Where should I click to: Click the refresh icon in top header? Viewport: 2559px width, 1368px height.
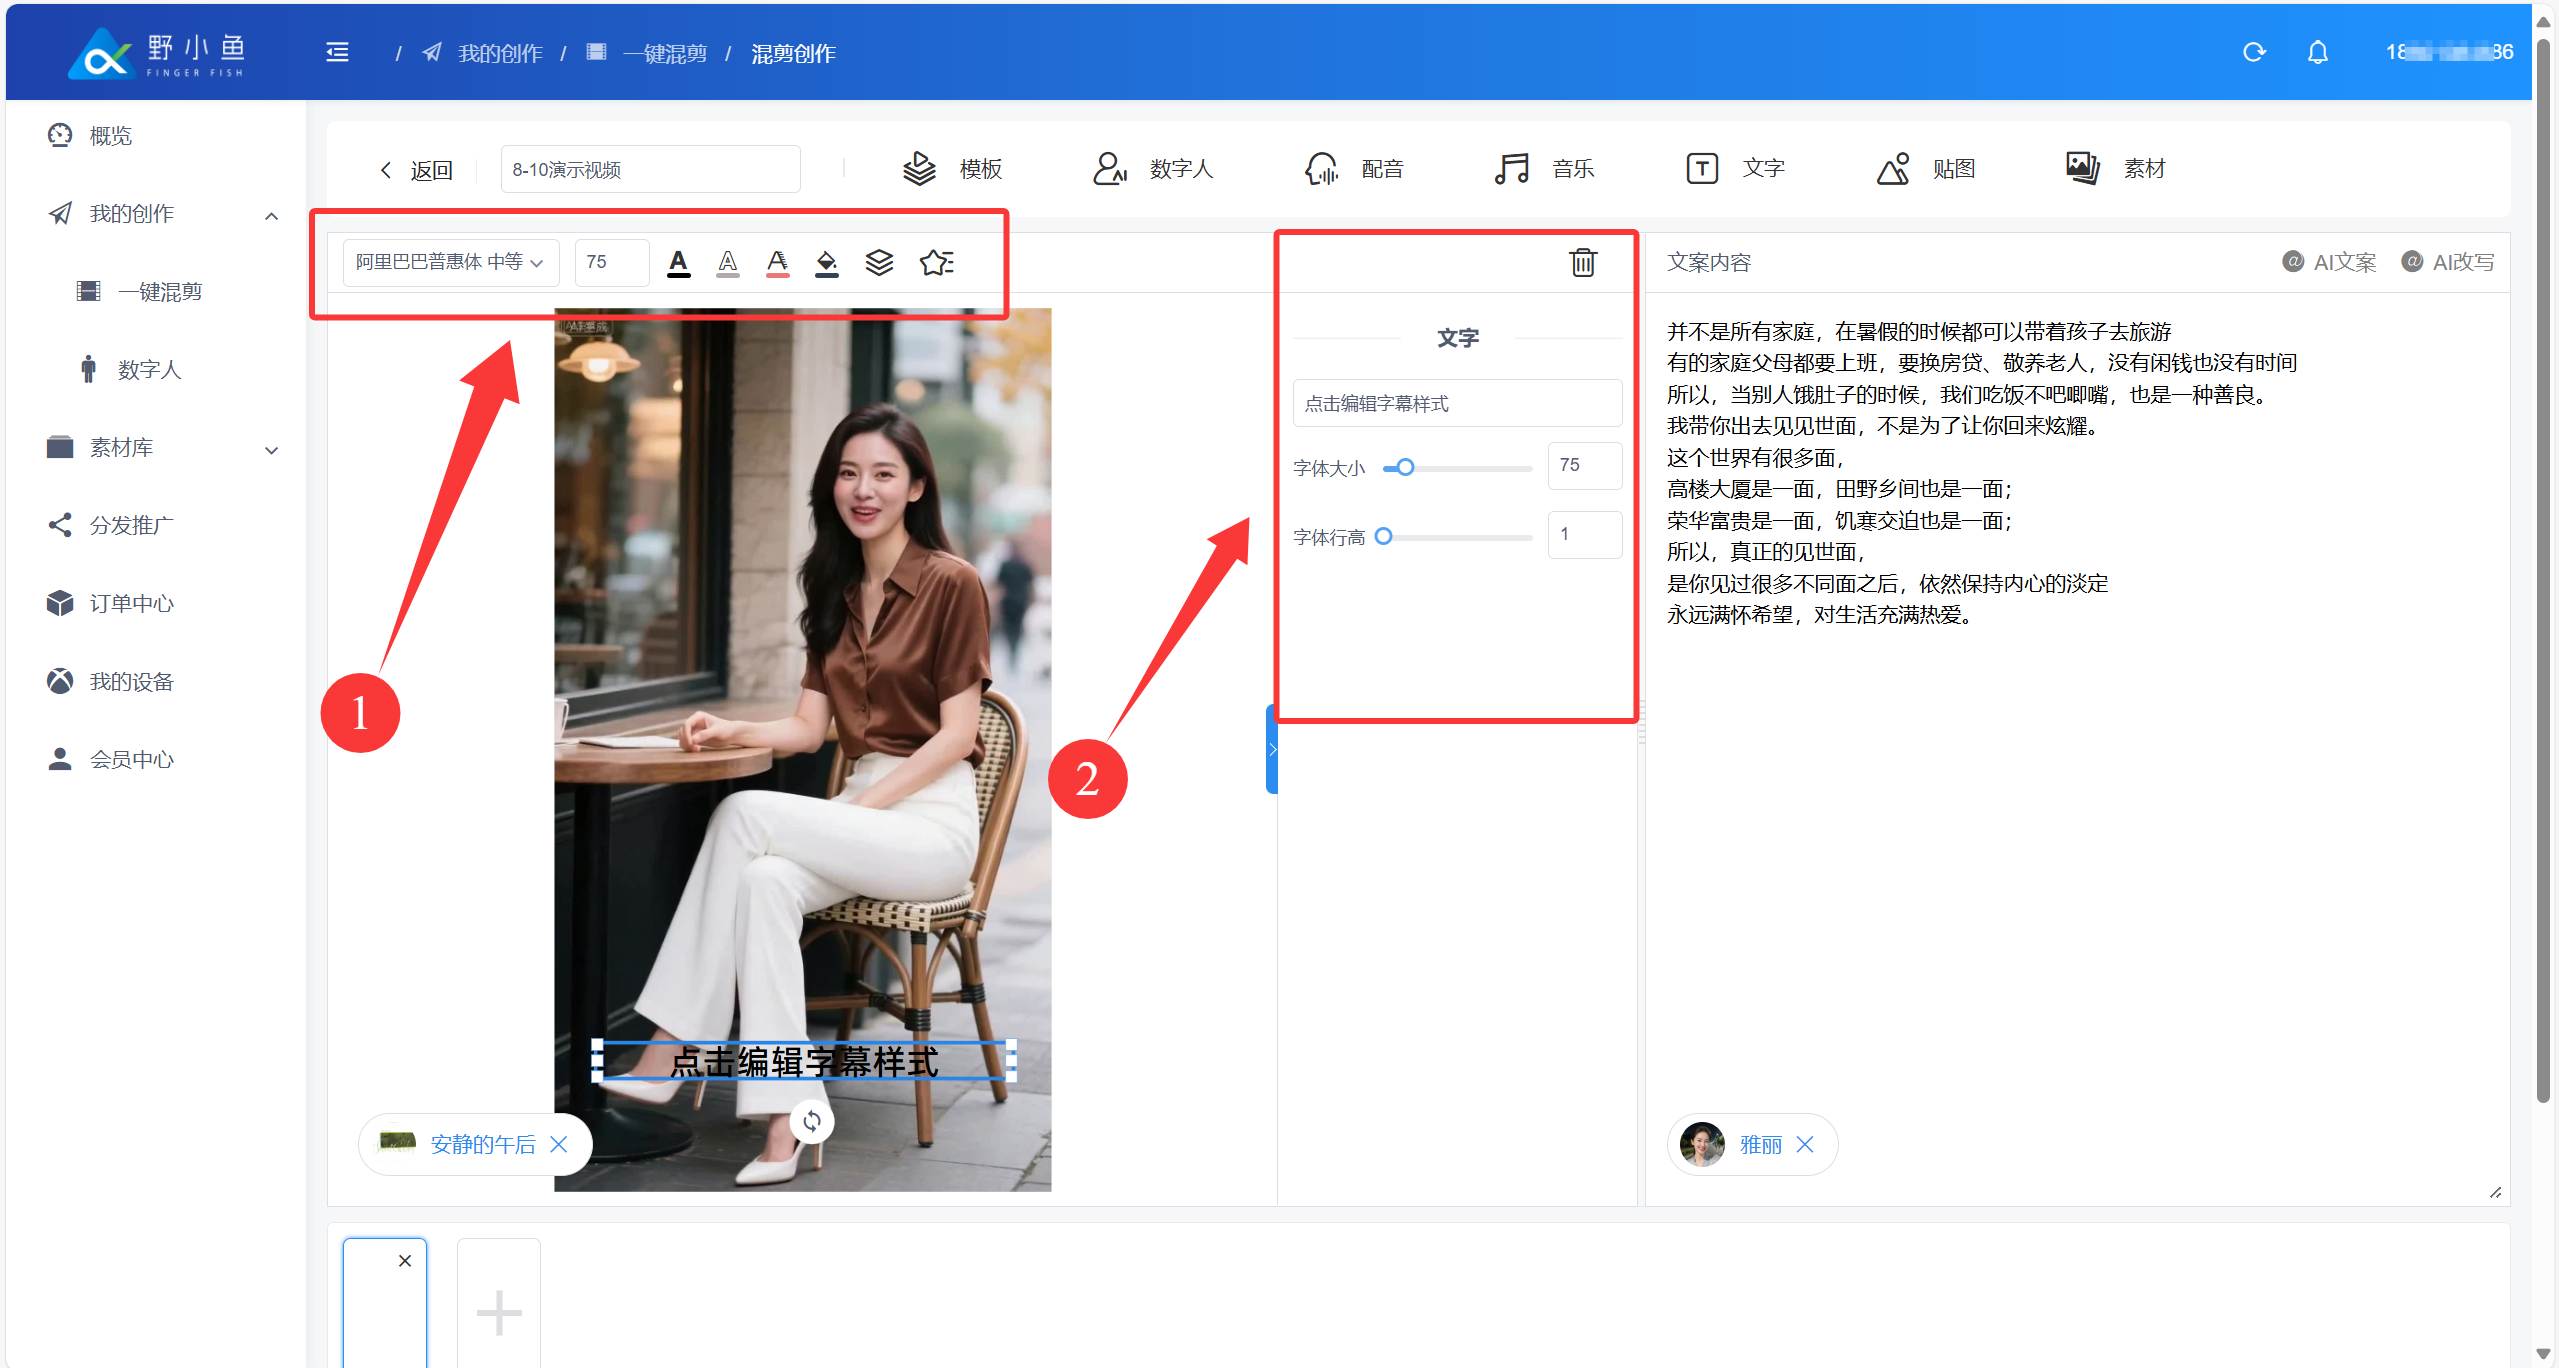[x=2253, y=52]
